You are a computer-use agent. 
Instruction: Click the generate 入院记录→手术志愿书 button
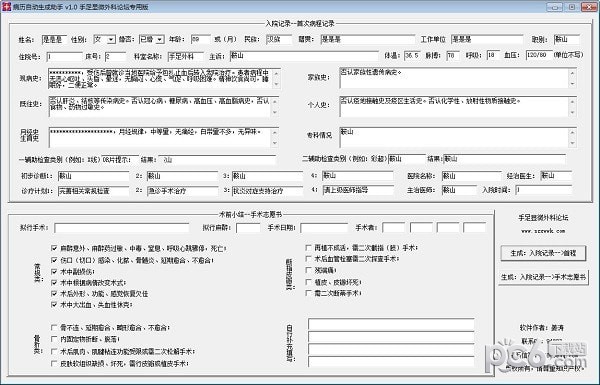click(x=543, y=277)
